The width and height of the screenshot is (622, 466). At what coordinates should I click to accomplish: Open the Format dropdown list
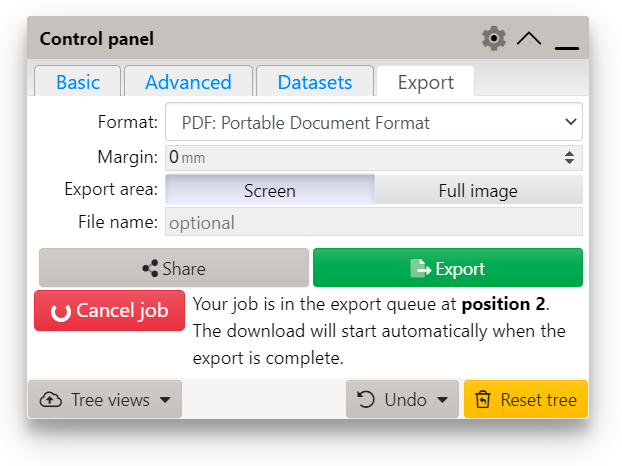tap(373, 123)
